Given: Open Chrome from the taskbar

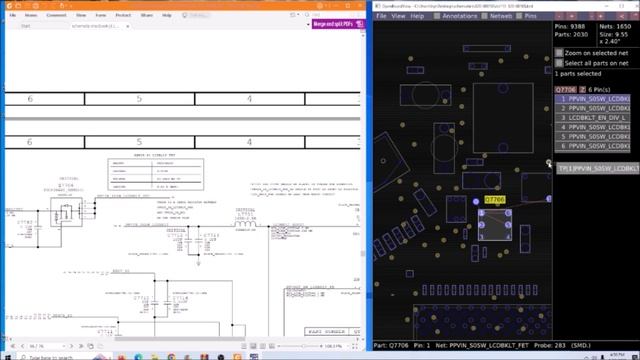Looking at the screenshot, I should [171, 357].
